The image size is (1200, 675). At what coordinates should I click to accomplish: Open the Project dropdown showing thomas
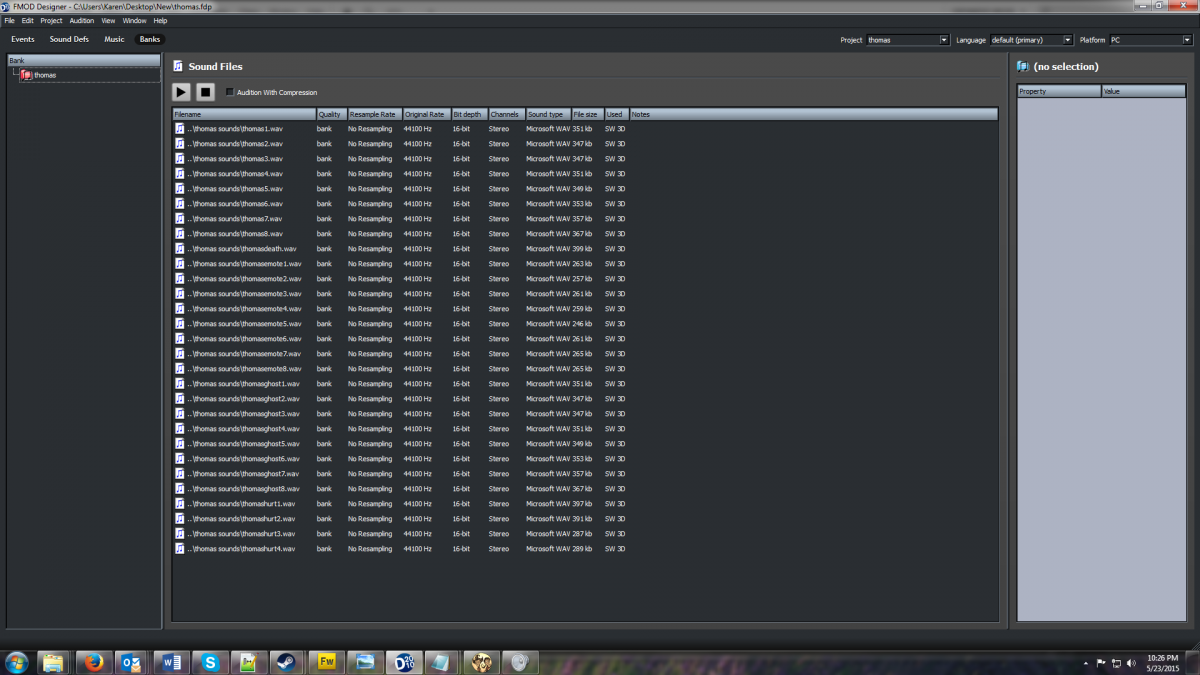pyautogui.click(x=907, y=40)
